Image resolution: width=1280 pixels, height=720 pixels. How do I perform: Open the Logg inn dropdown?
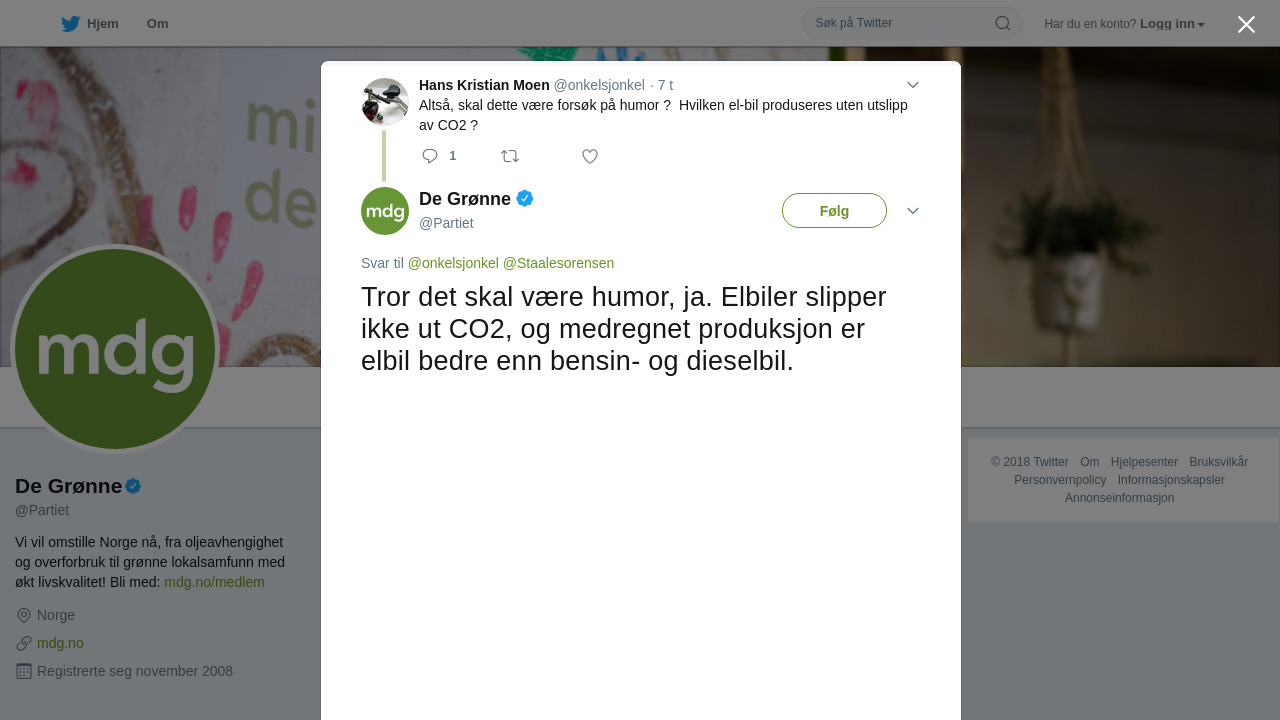click(1172, 24)
